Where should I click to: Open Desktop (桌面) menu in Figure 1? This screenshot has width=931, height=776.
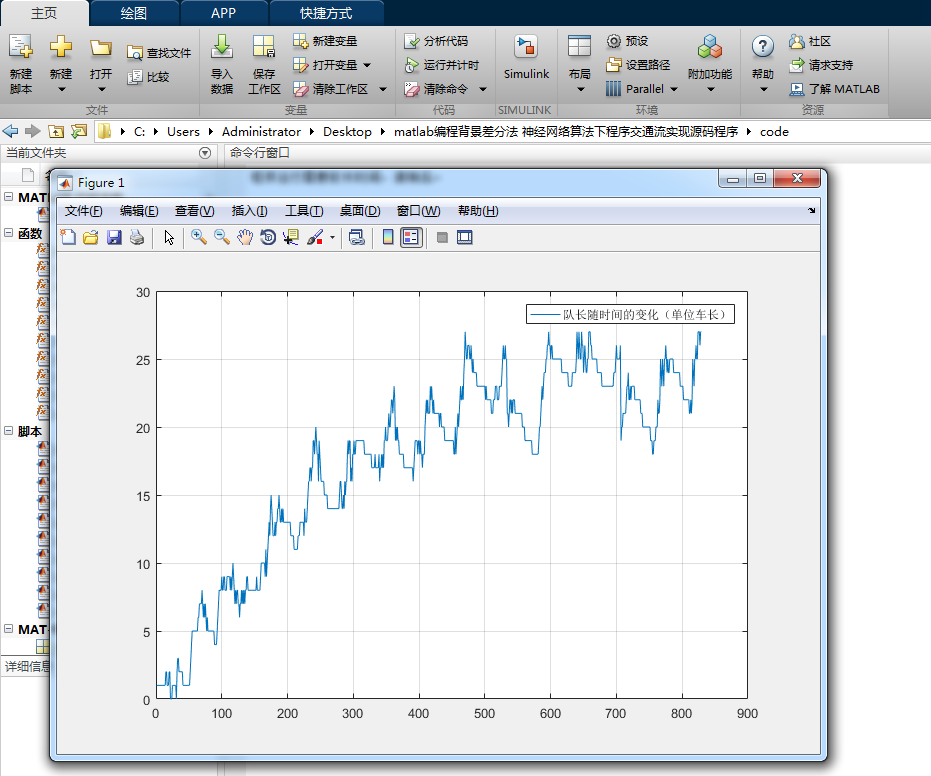click(360, 211)
